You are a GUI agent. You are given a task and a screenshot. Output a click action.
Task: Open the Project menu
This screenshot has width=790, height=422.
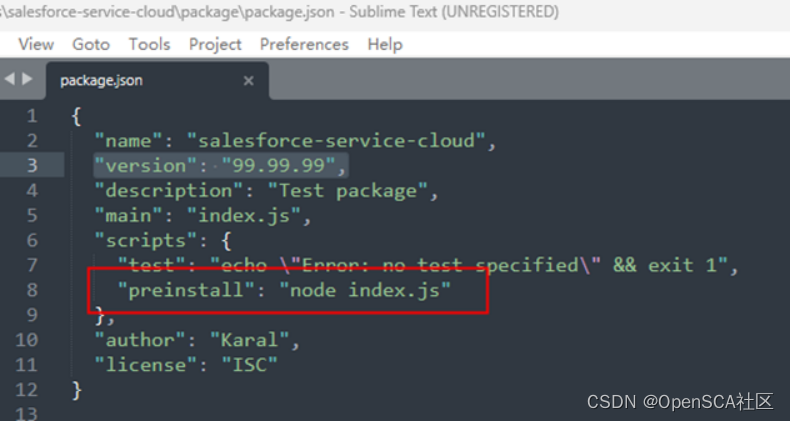tap(215, 44)
